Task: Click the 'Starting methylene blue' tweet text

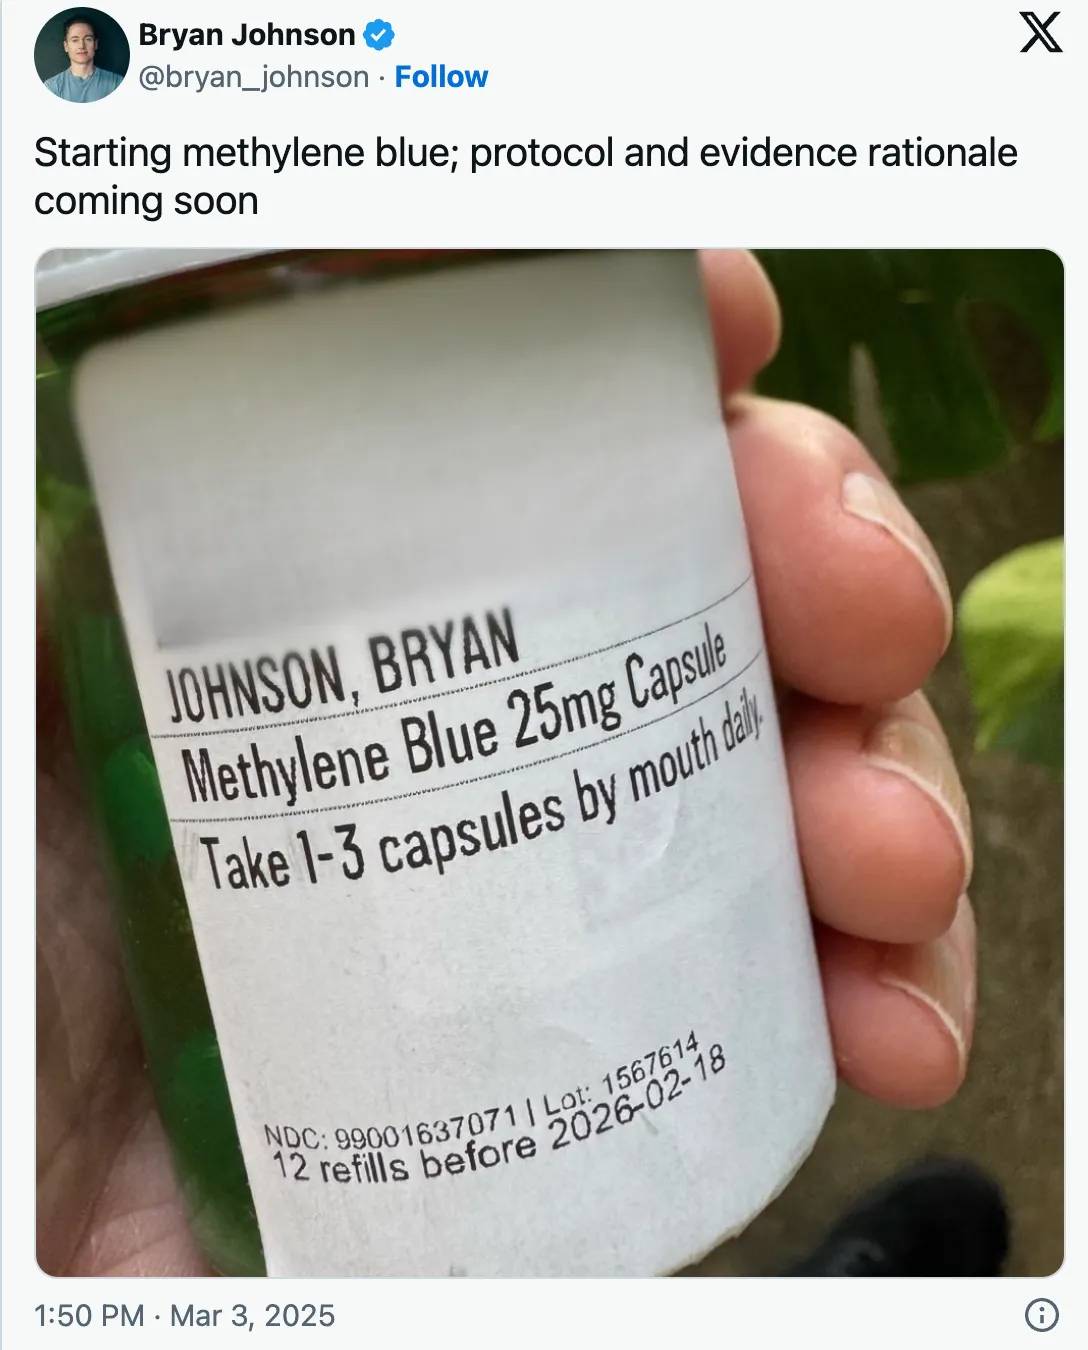Action: tap(246, 153)
